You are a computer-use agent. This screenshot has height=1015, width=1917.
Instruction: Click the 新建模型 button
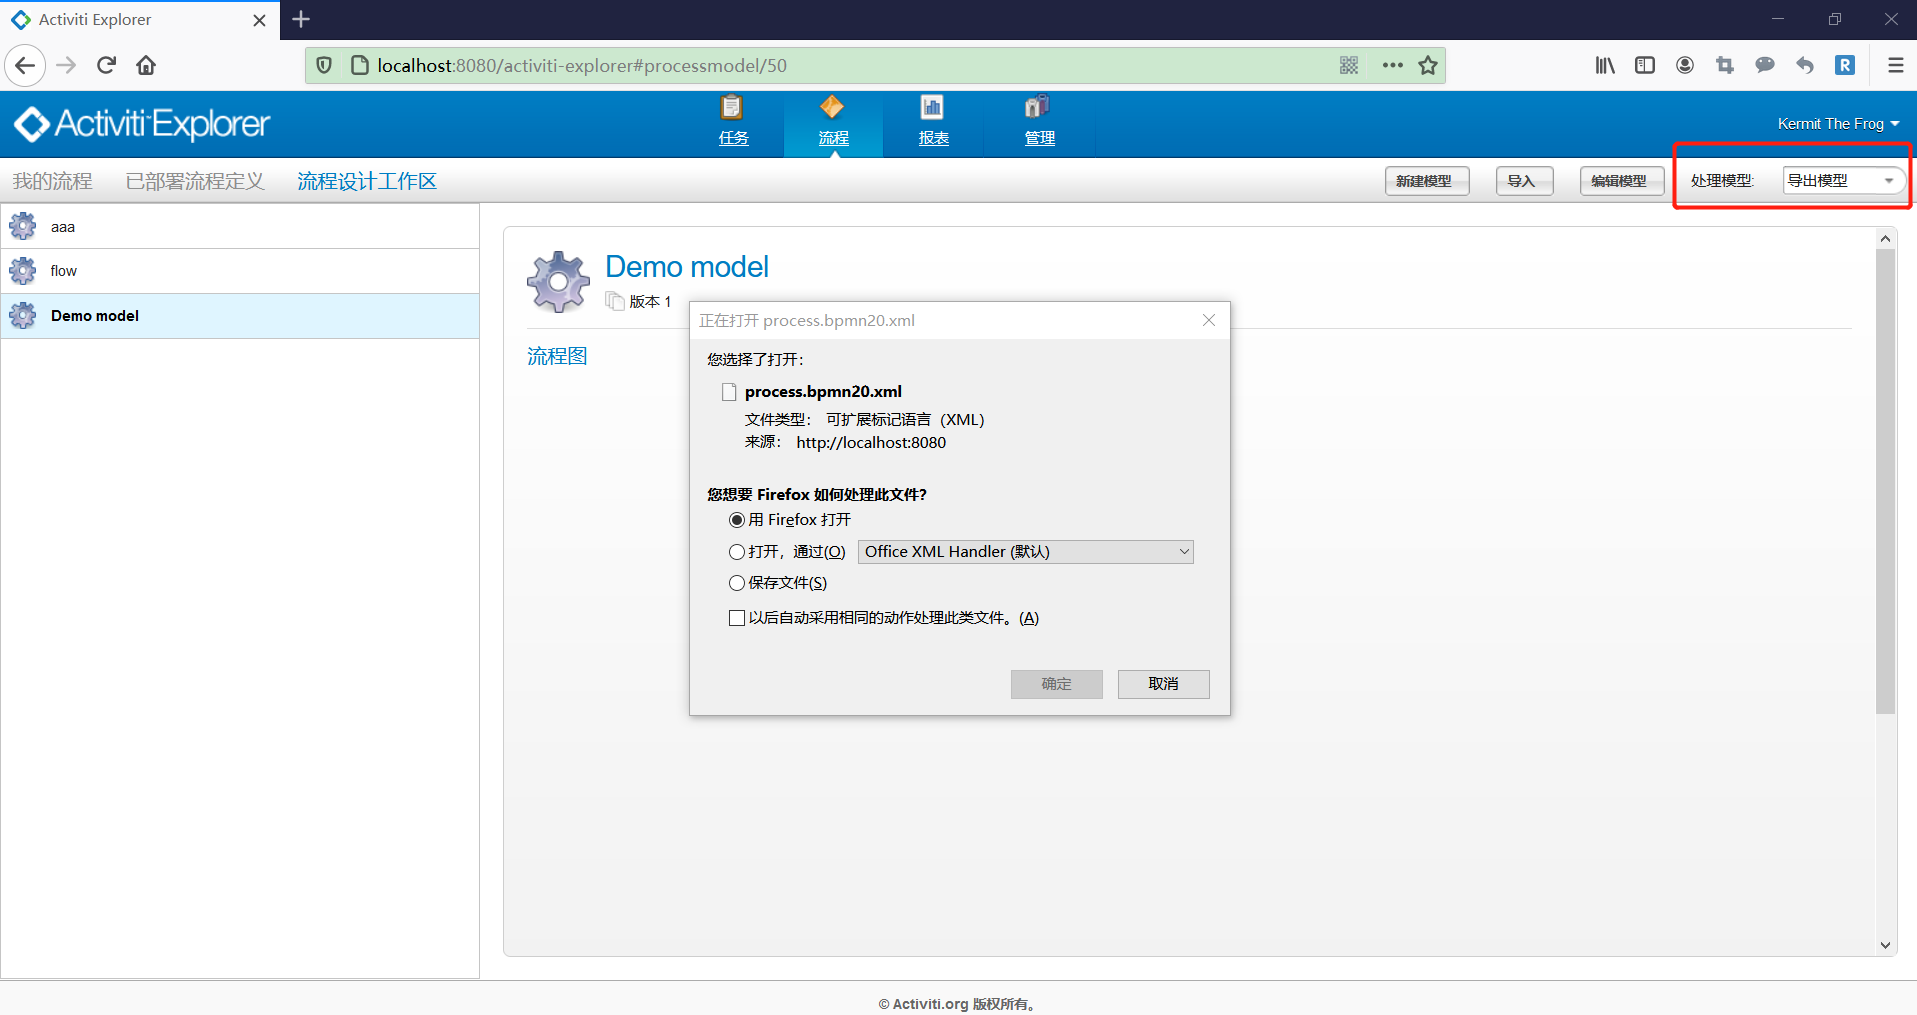tap(1426, 181)
